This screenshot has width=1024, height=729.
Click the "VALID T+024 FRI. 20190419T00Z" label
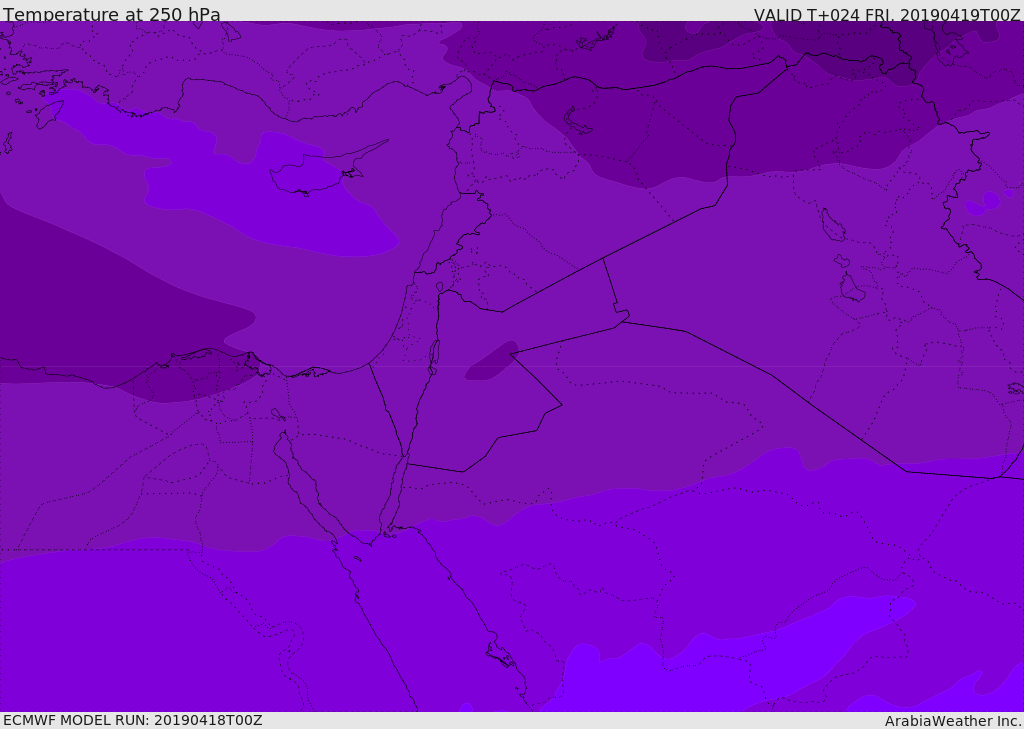pyautogui.click(x=886, y=14)
